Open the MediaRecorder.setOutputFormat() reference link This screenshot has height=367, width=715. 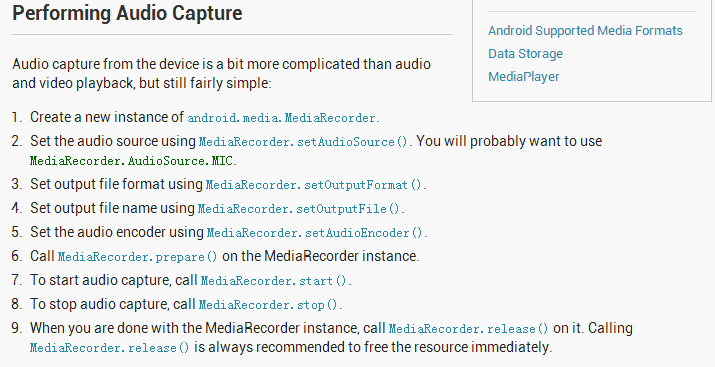(315, 185)
